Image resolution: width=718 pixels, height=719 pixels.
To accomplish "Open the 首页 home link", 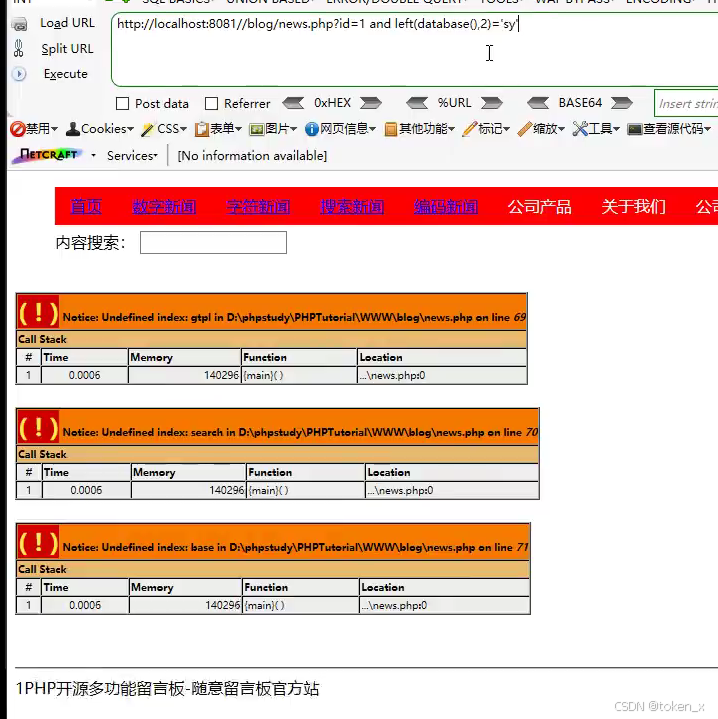I will (86, 207).
